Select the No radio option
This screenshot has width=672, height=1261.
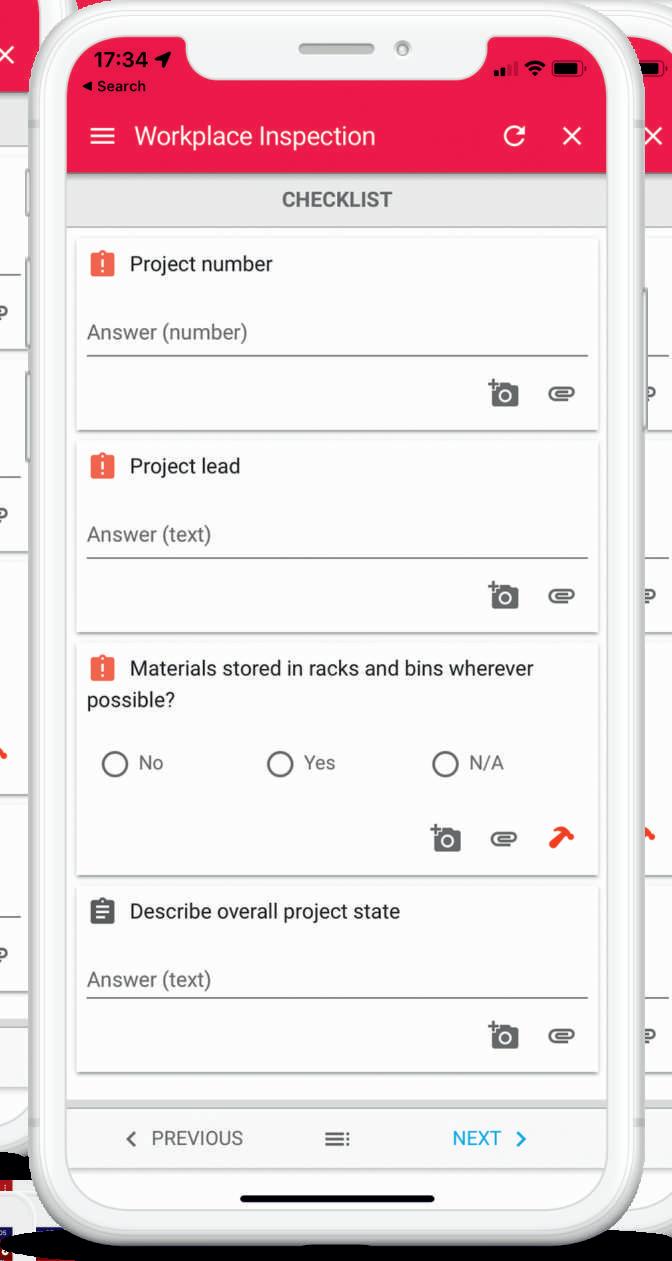[115, 764]
